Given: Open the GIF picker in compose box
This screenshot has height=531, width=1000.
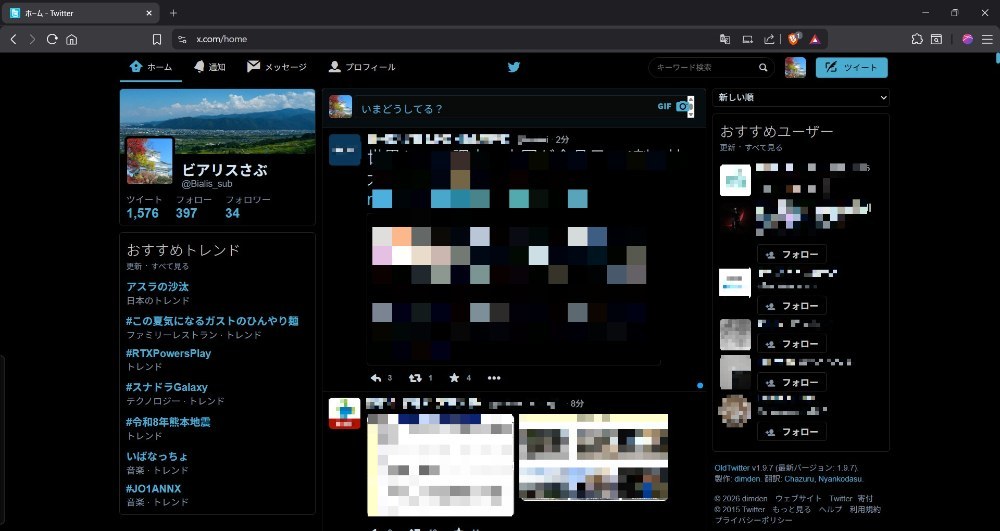Looking at the screenshot, I should click(x=665, y=106).
